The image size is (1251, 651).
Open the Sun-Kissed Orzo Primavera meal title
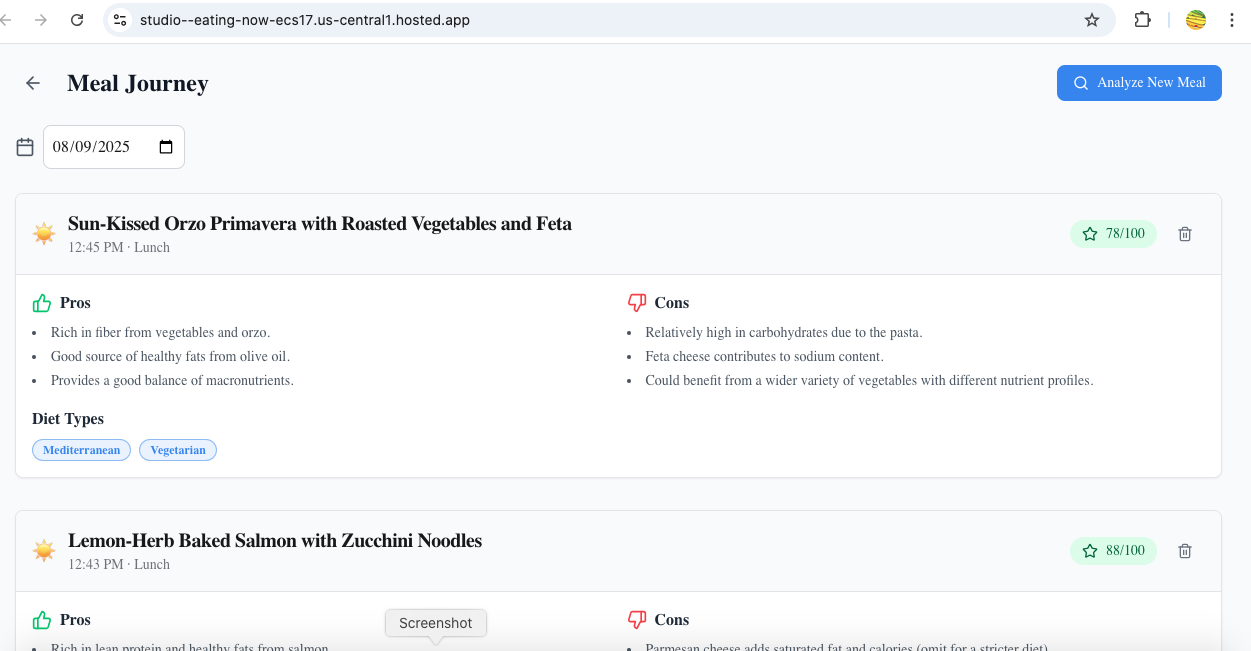point(320,224)
